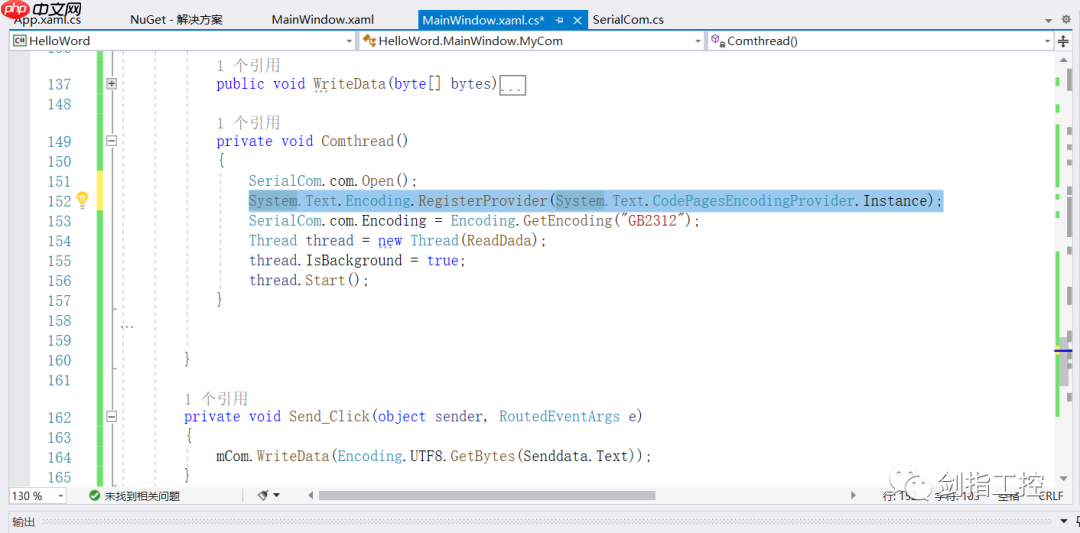The image size is (1080, 533).
Task: Click the lightbulb quick actions icon on line 152
Action: [x=83, y=201]
